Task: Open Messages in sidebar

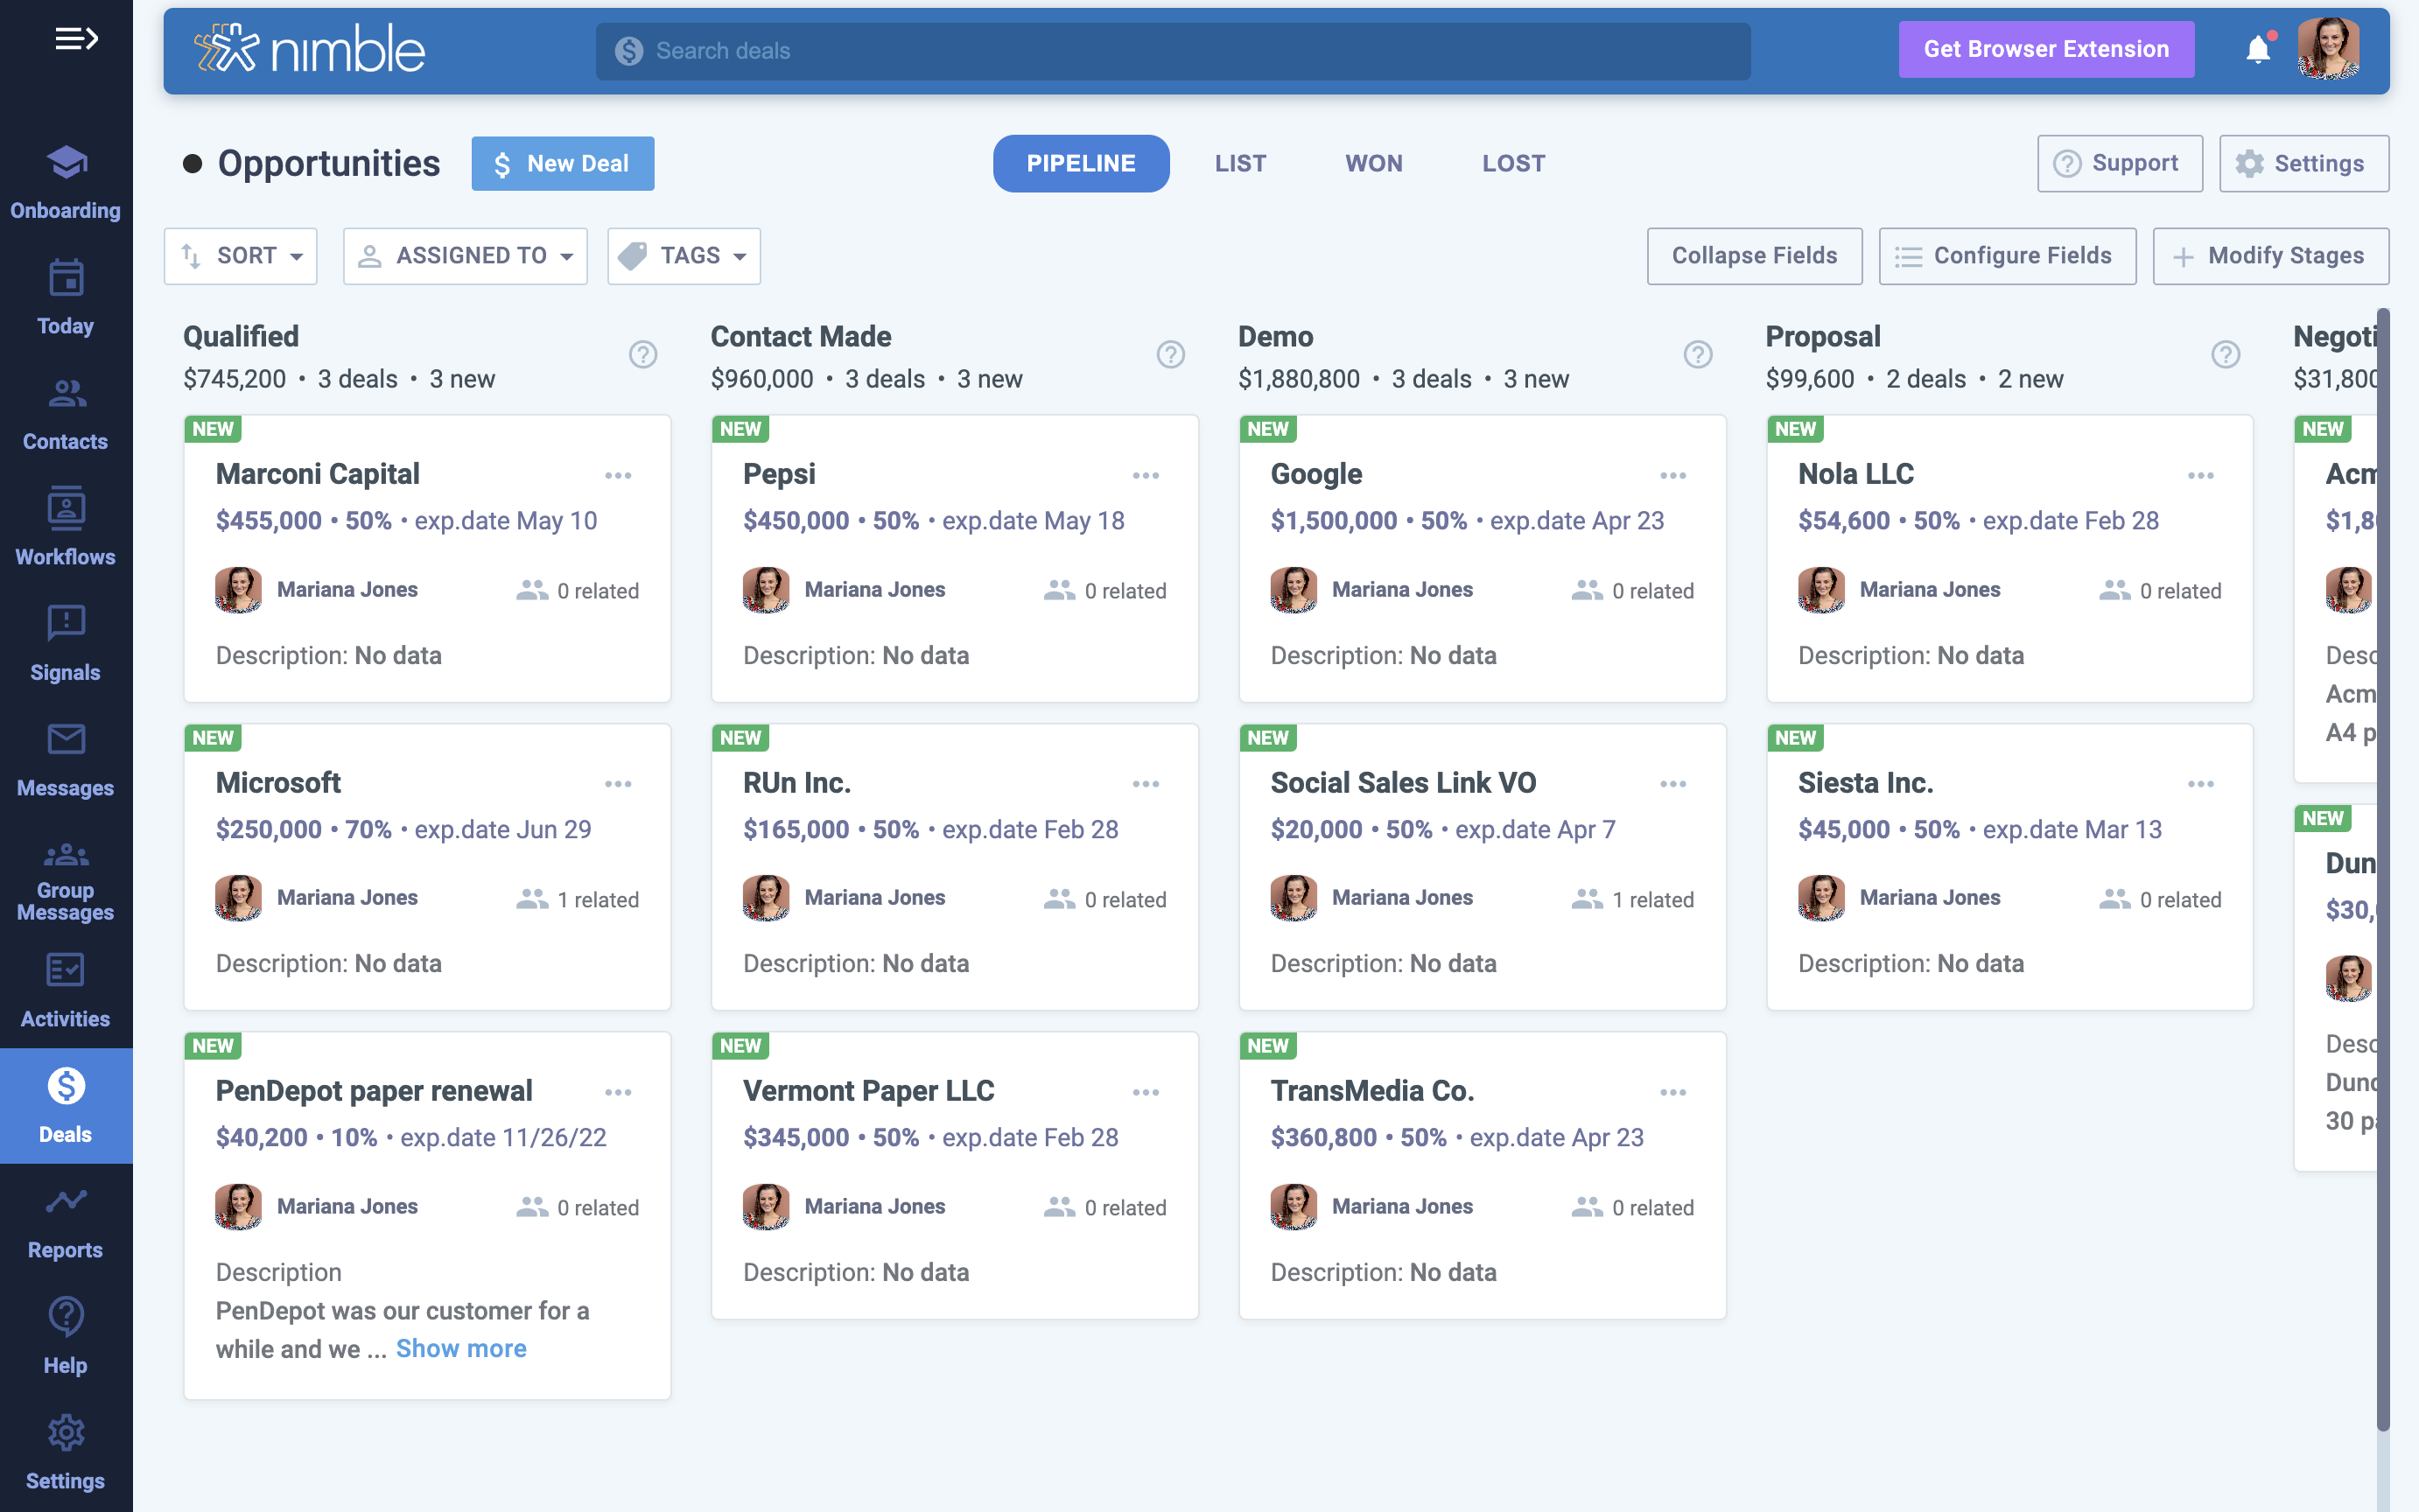Action: [66, 760]
